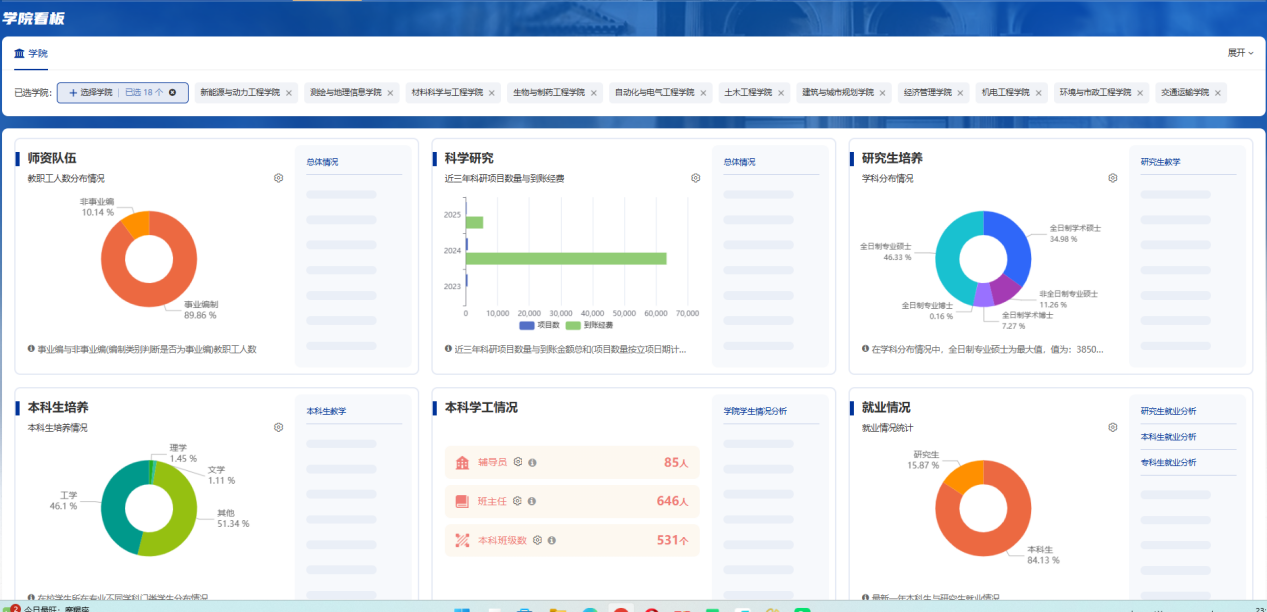
Task: Click gear icon in 科学研究 panel
Action: 695,178
